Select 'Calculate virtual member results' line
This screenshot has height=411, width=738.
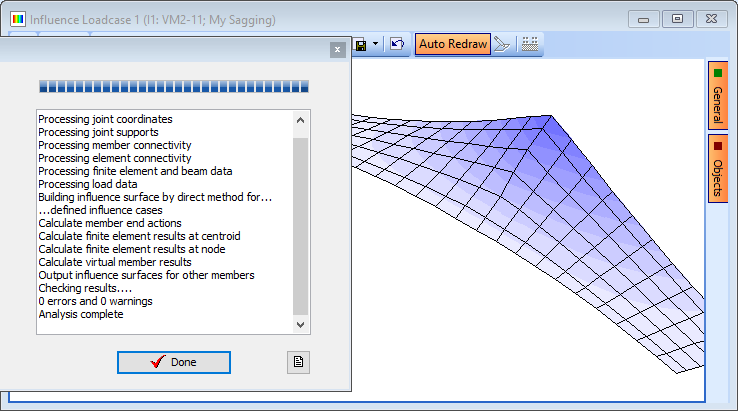(x=115, y=262)
